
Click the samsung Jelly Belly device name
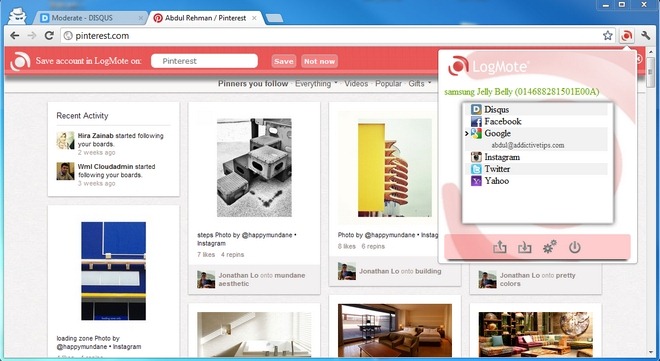point(522,92)
